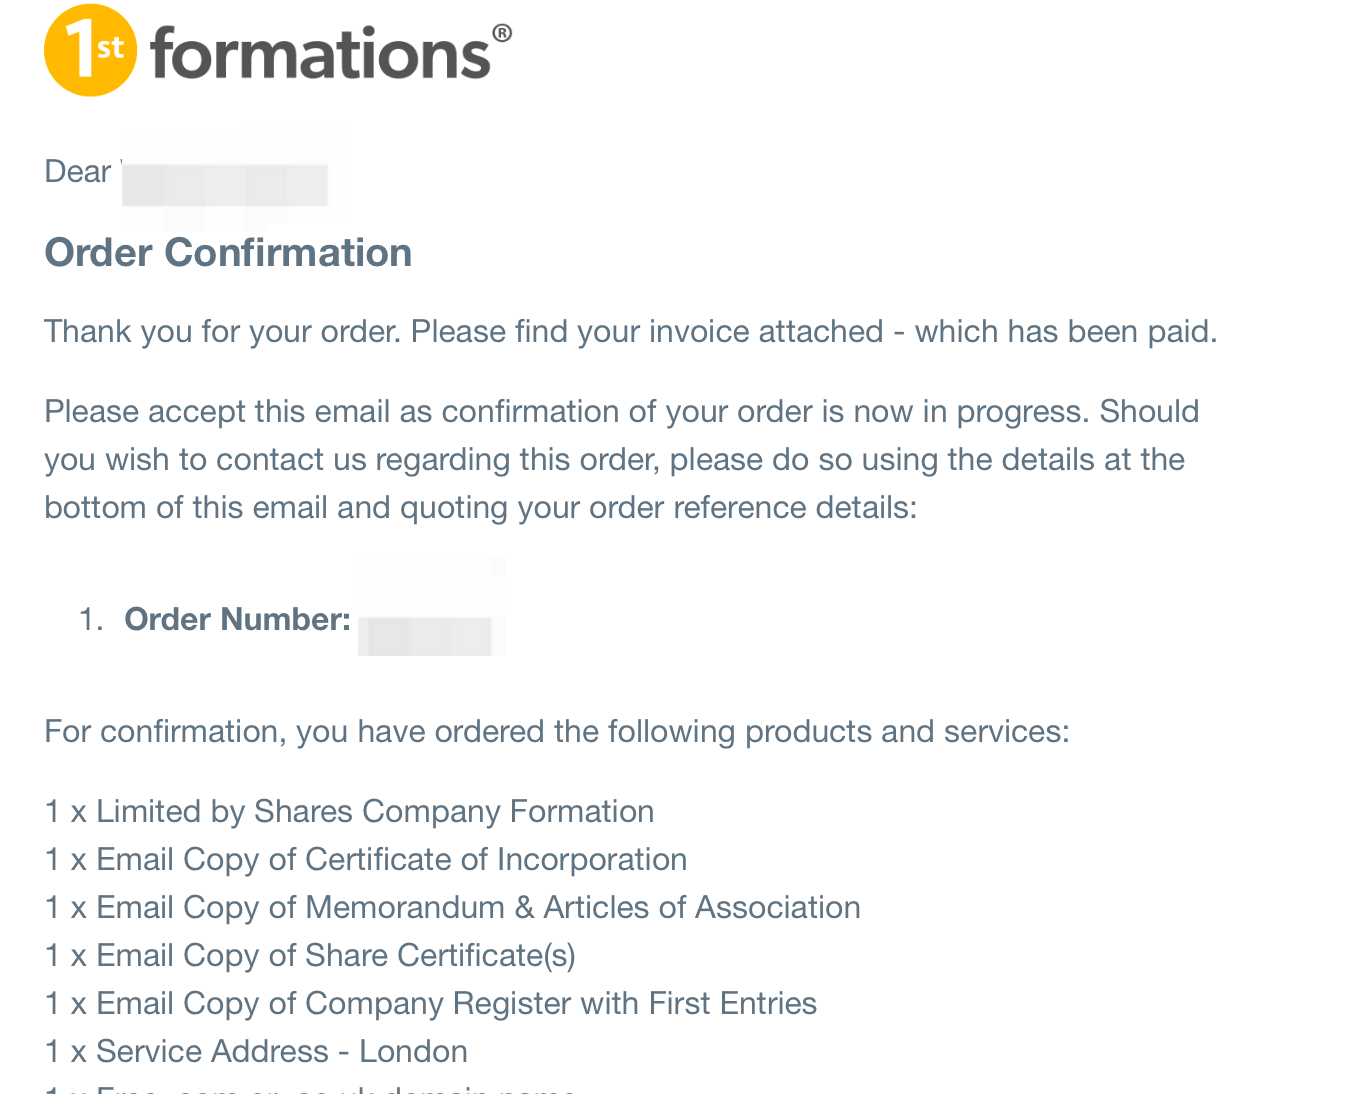
Task: Click the blurred recipient name after Dear
Action: [225, 184]
